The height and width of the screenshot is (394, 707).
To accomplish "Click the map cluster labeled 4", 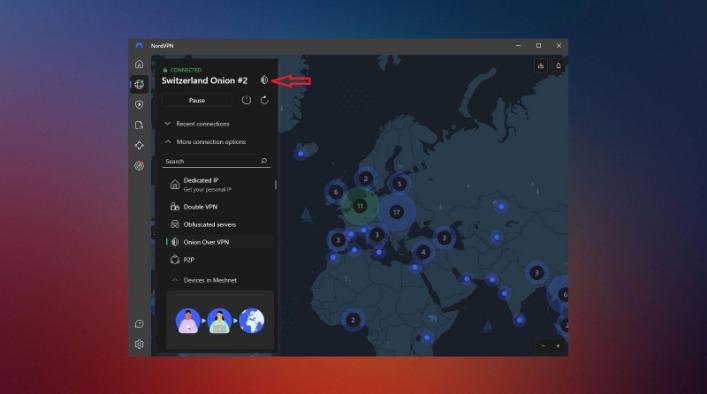I will coord(423,252).
